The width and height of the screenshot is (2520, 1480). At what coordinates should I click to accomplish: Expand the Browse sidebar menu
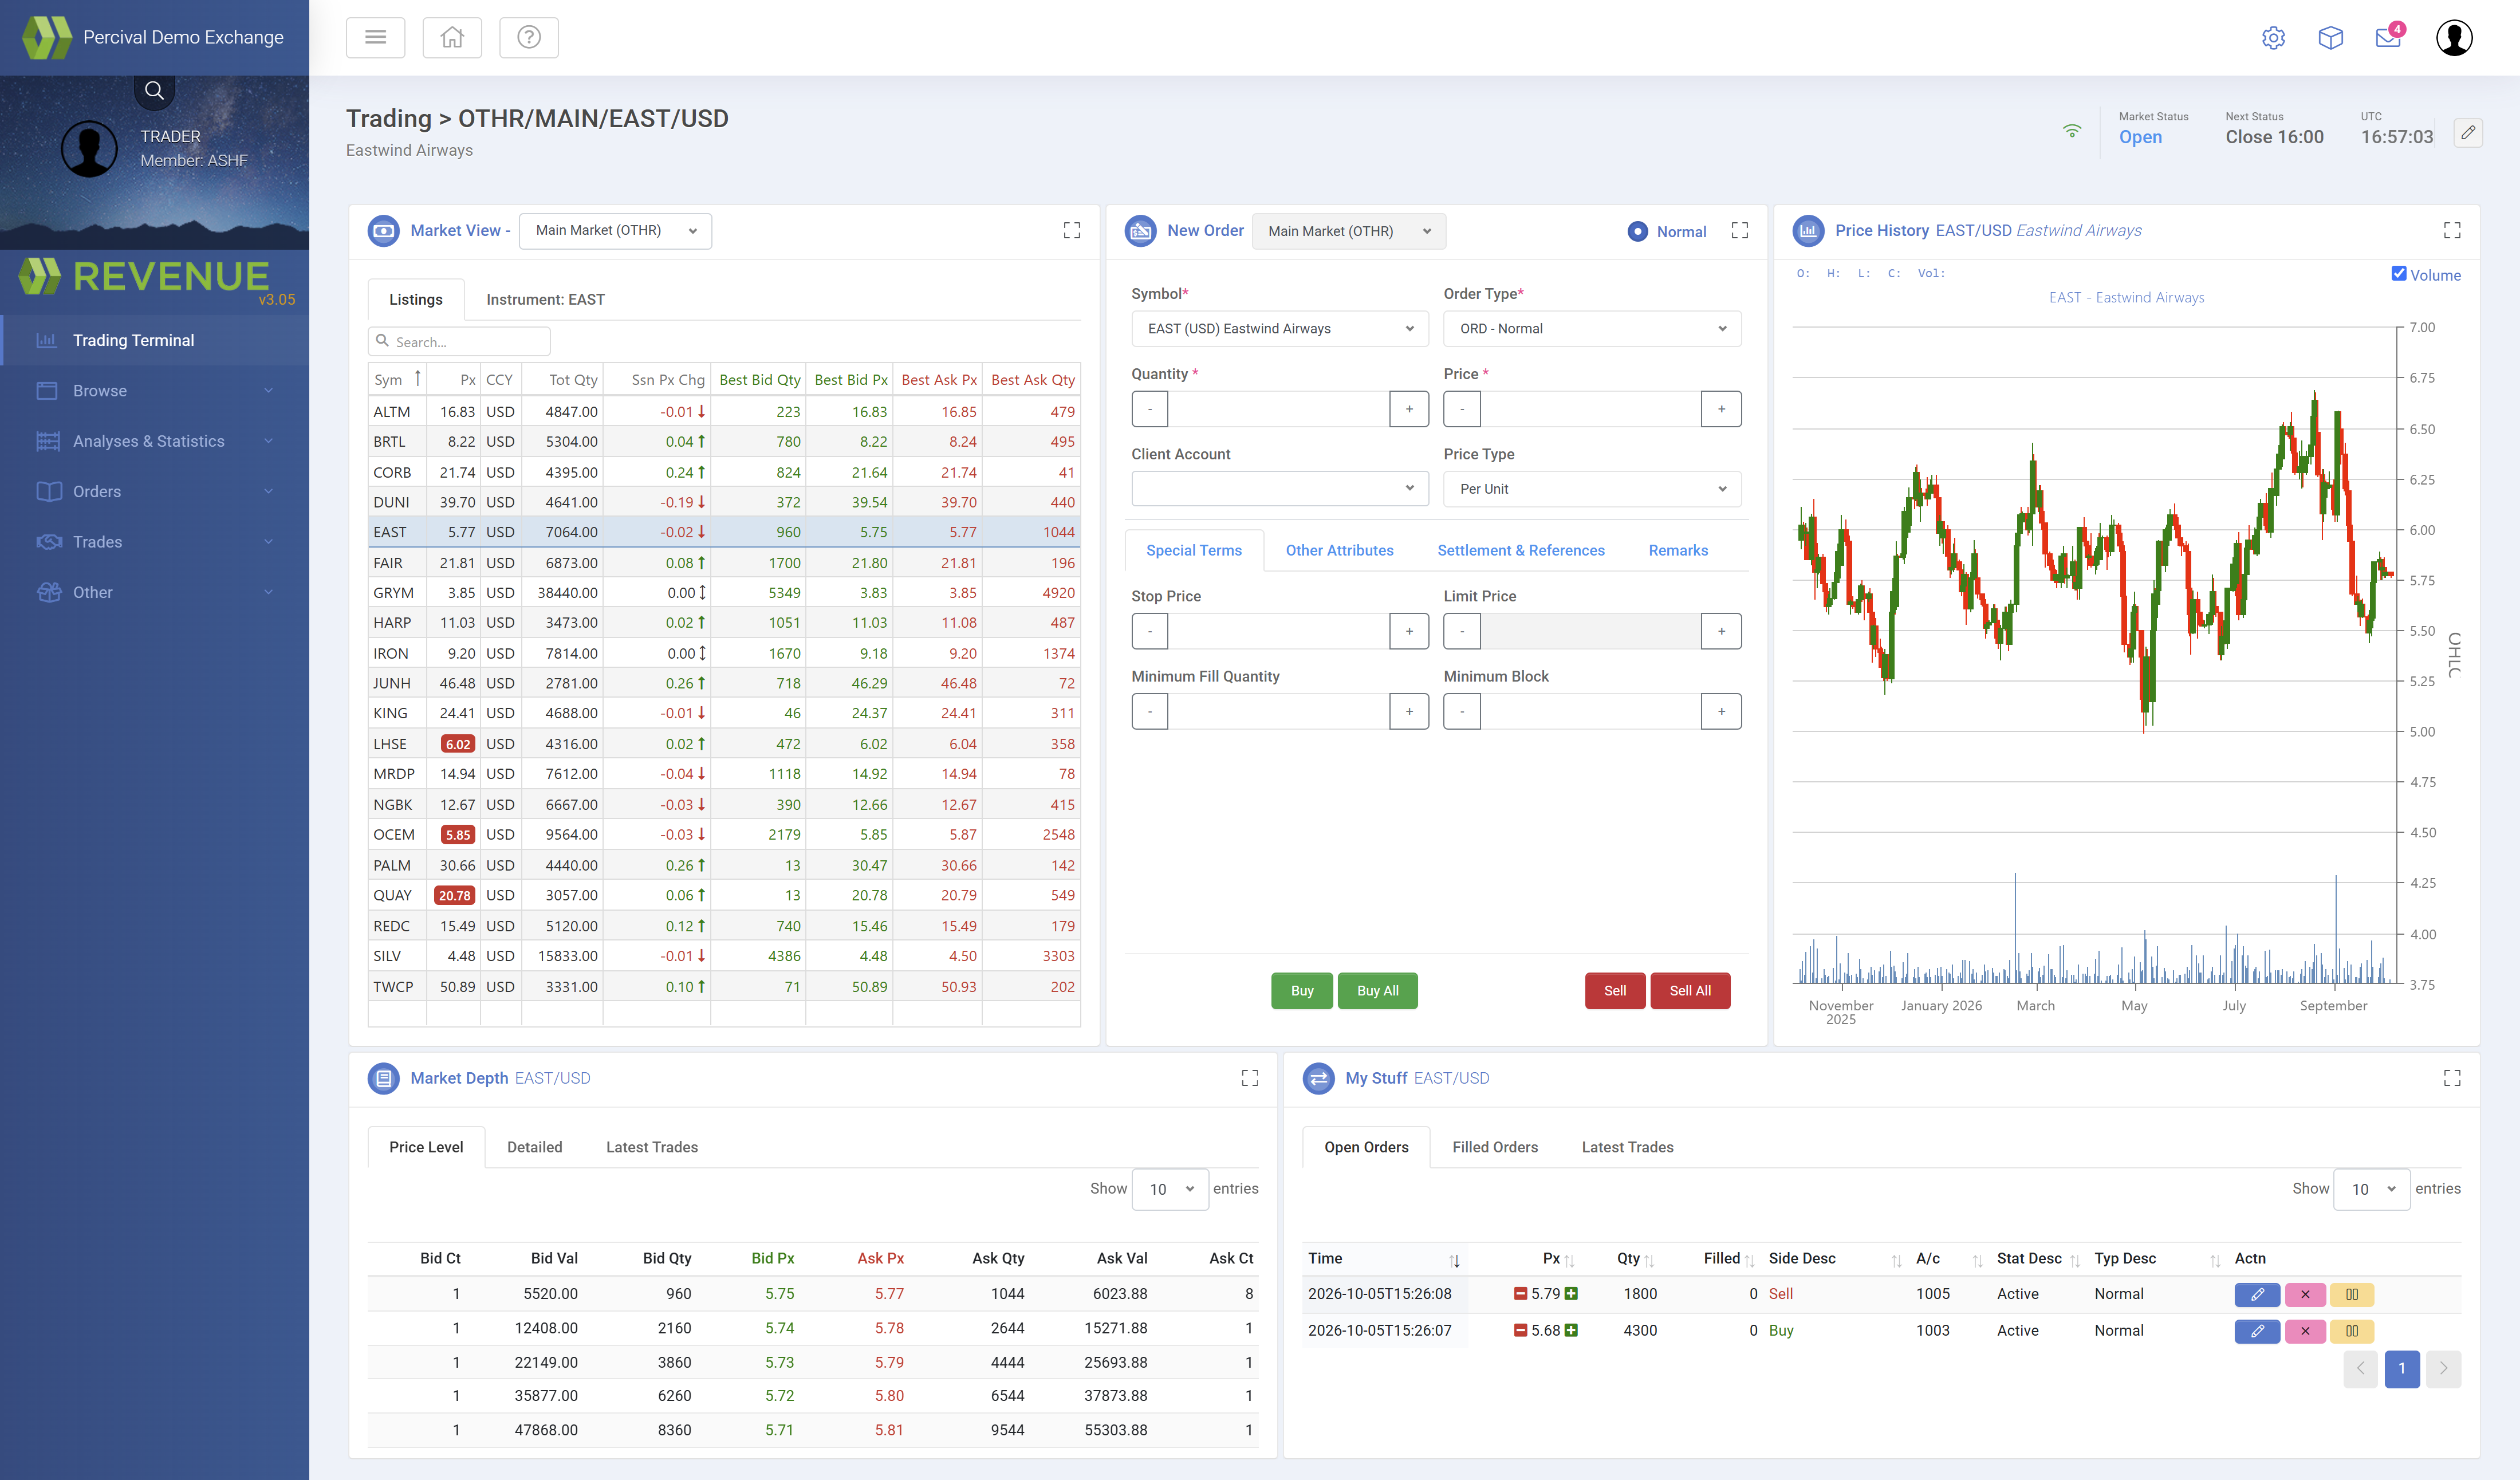tap(155, 391)
